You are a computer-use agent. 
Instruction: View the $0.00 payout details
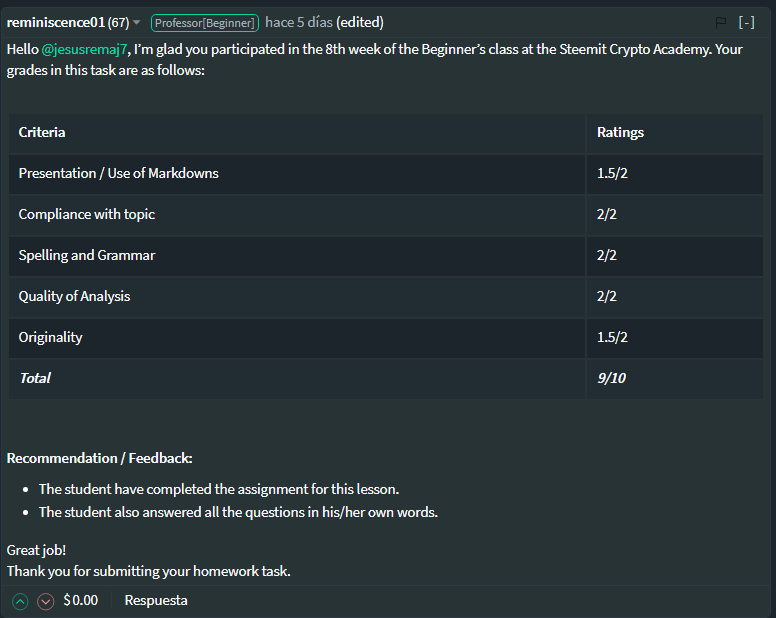coord(81,600)
